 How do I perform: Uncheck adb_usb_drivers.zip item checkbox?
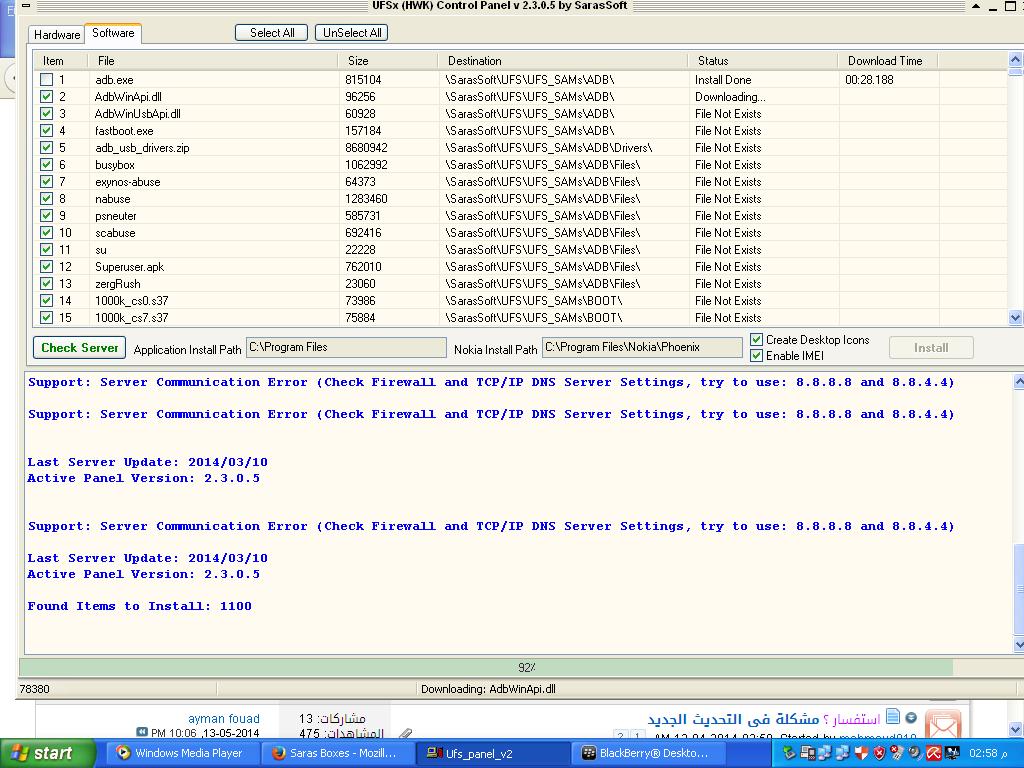tap(46, 148)
